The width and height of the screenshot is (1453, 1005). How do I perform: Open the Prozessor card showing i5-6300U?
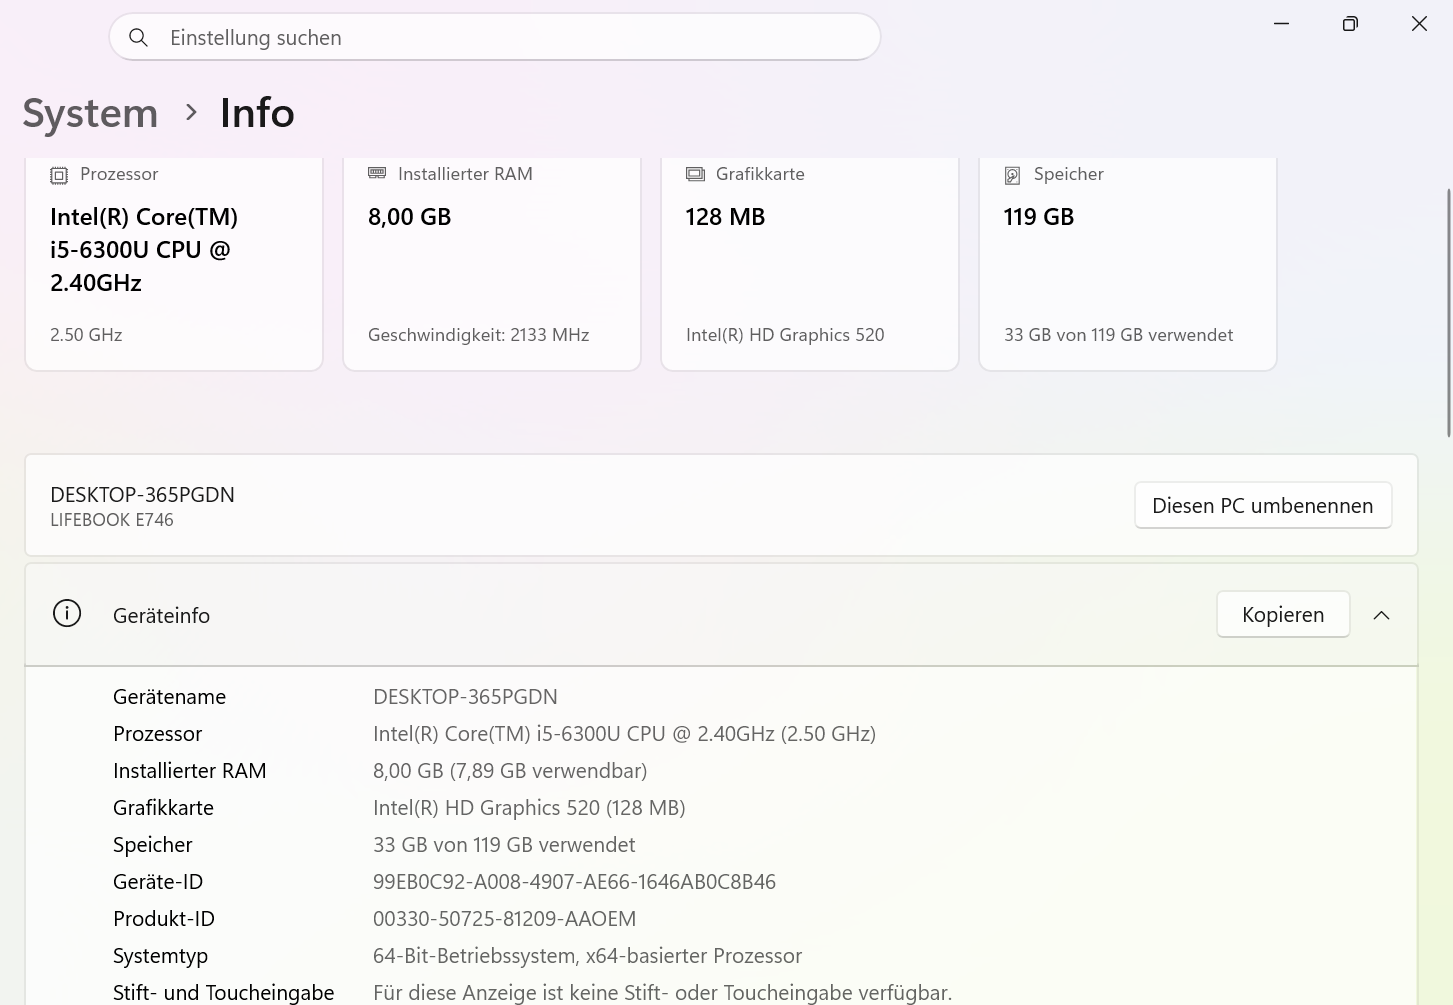click(x=174, y=264)
